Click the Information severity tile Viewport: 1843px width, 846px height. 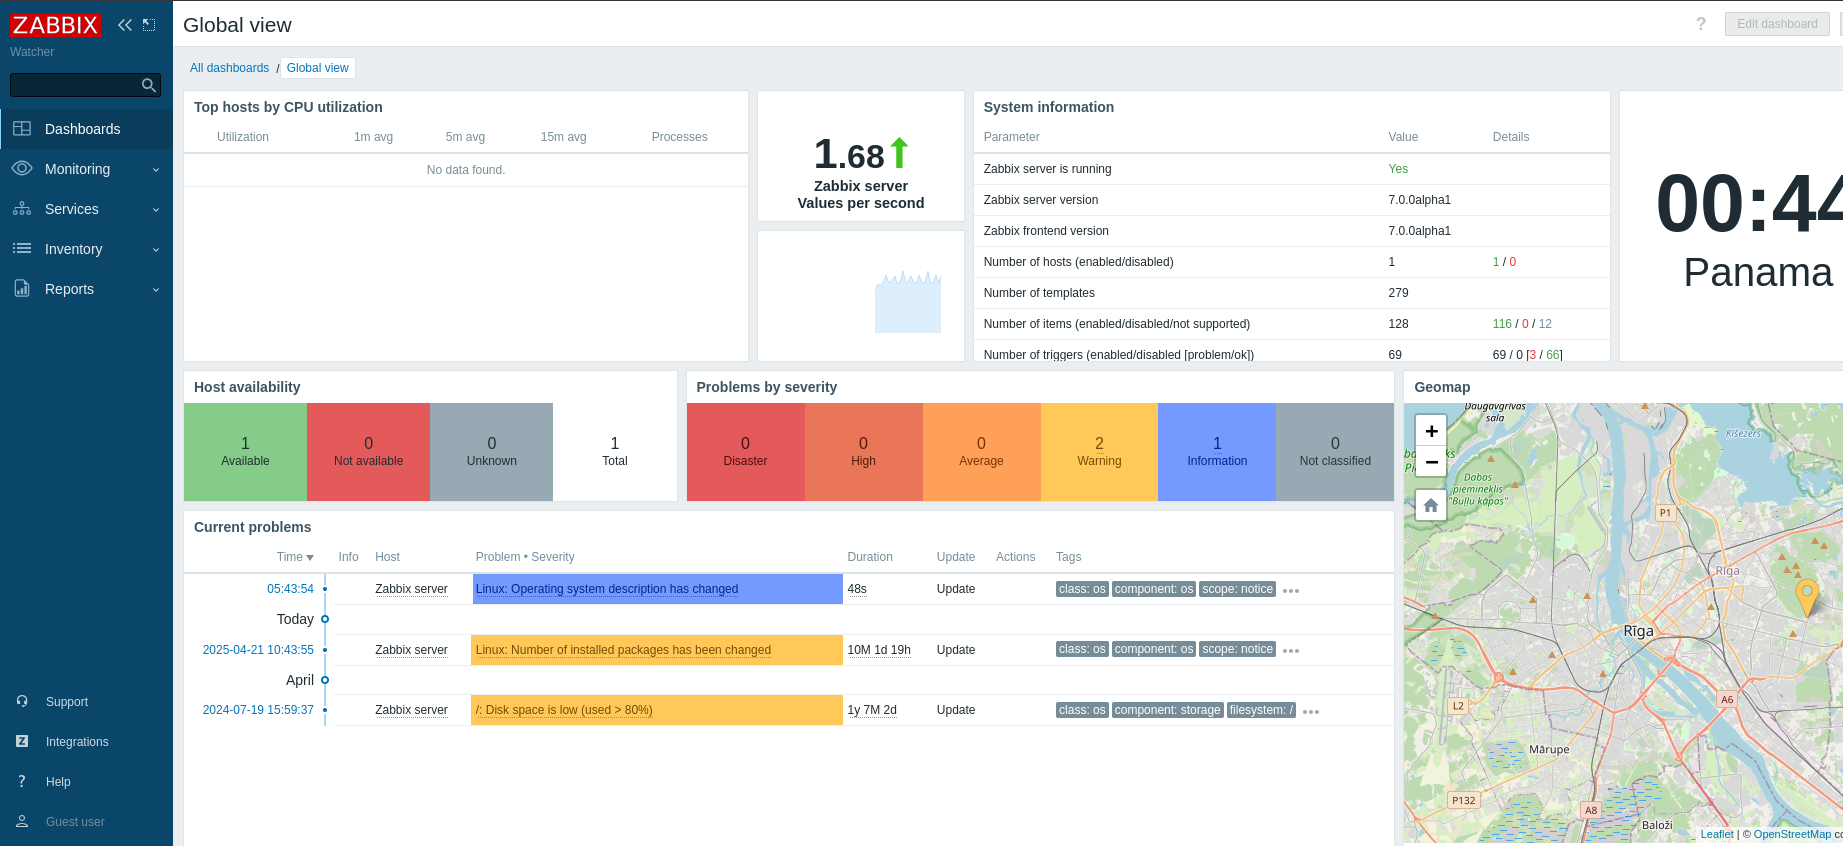[1217, 452]
